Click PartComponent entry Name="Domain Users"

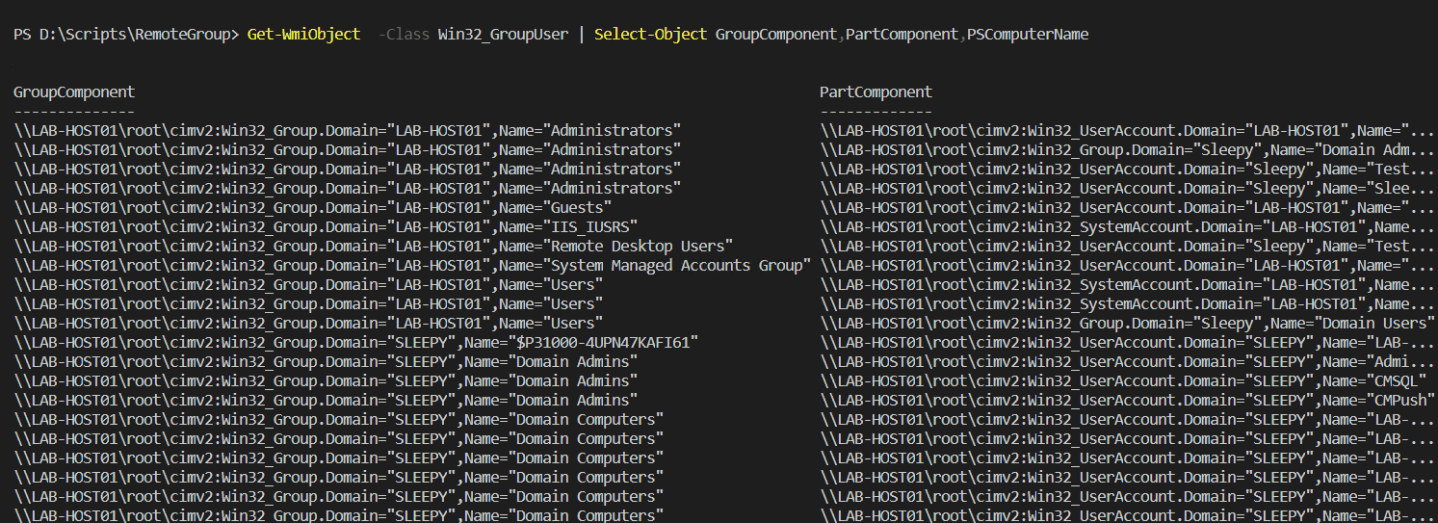[1128, 323]
